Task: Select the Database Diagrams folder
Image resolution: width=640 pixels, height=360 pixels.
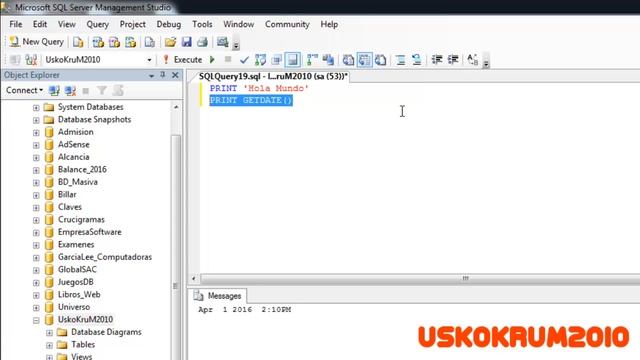Action: coord(106,332)
